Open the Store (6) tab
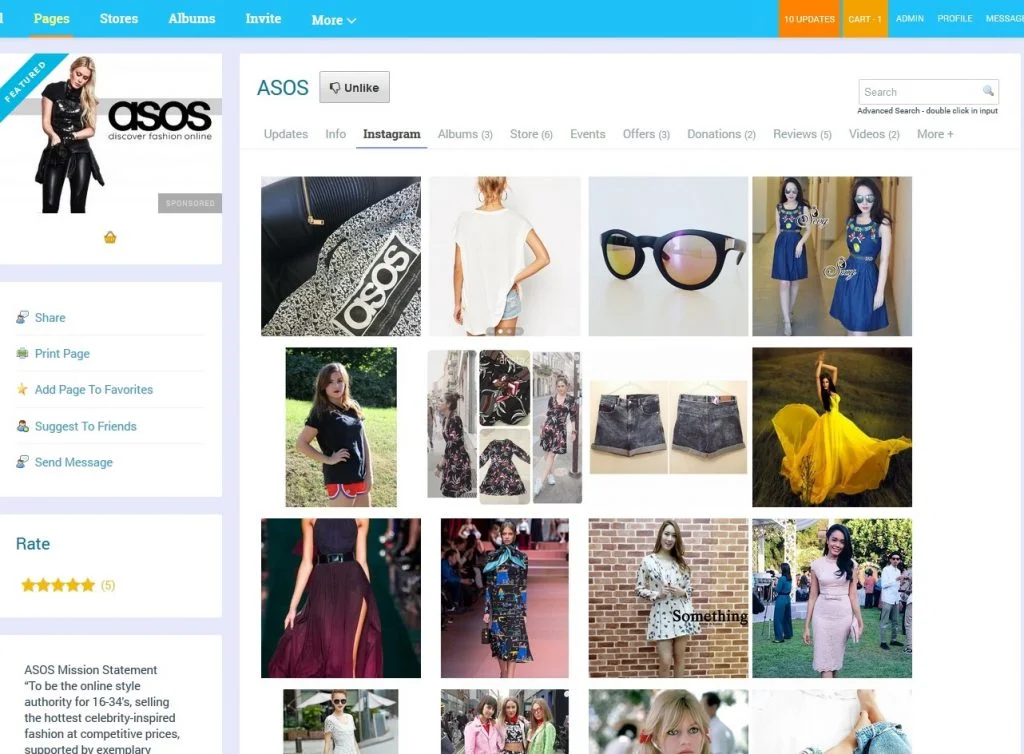 531,134
